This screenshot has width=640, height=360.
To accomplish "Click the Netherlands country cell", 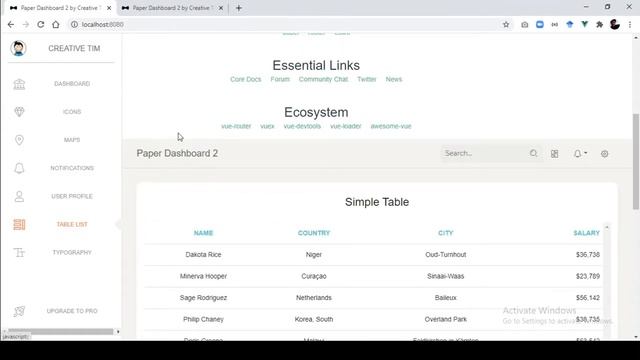I will 314,298.
